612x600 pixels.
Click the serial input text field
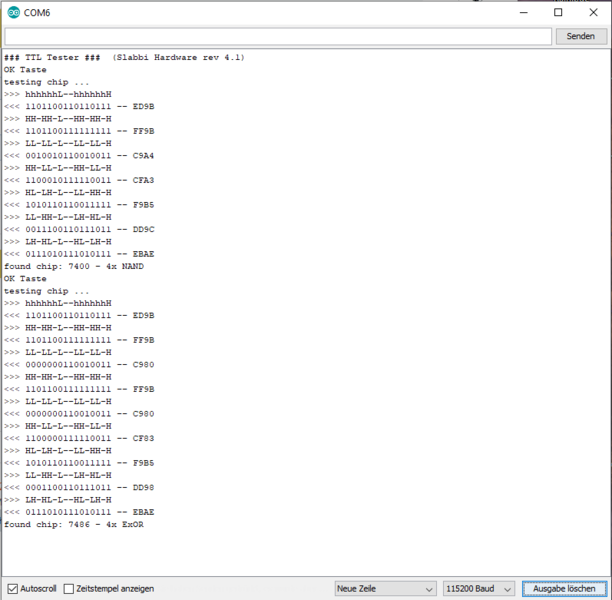[x=278, y=36]
